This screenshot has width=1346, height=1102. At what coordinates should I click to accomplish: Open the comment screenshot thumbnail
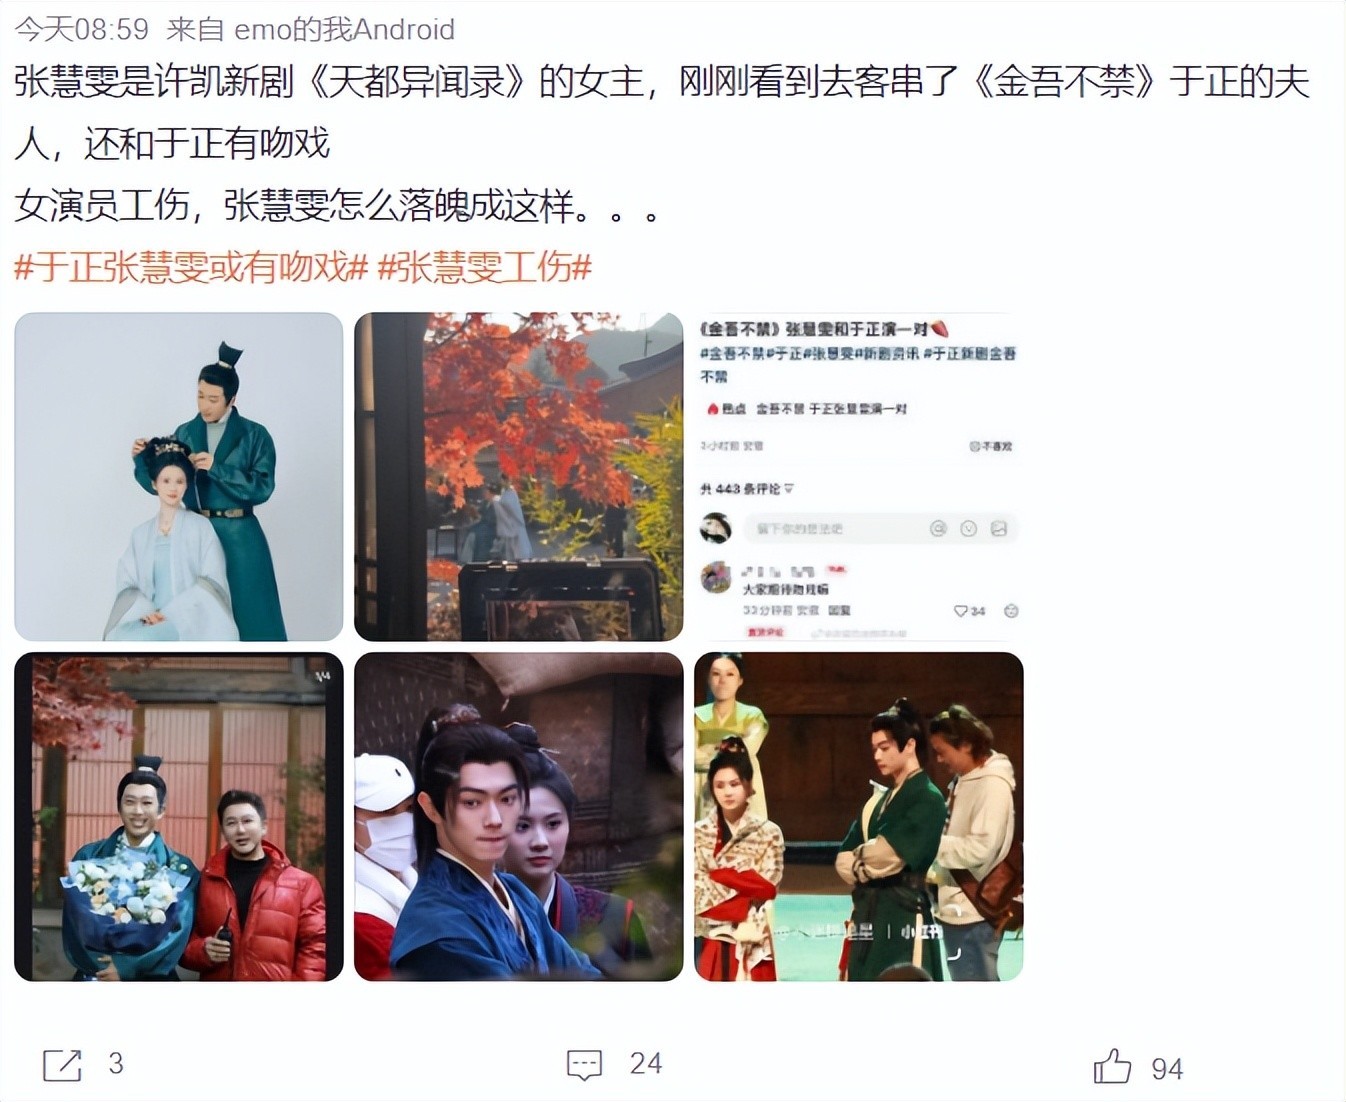pos(859,477)
